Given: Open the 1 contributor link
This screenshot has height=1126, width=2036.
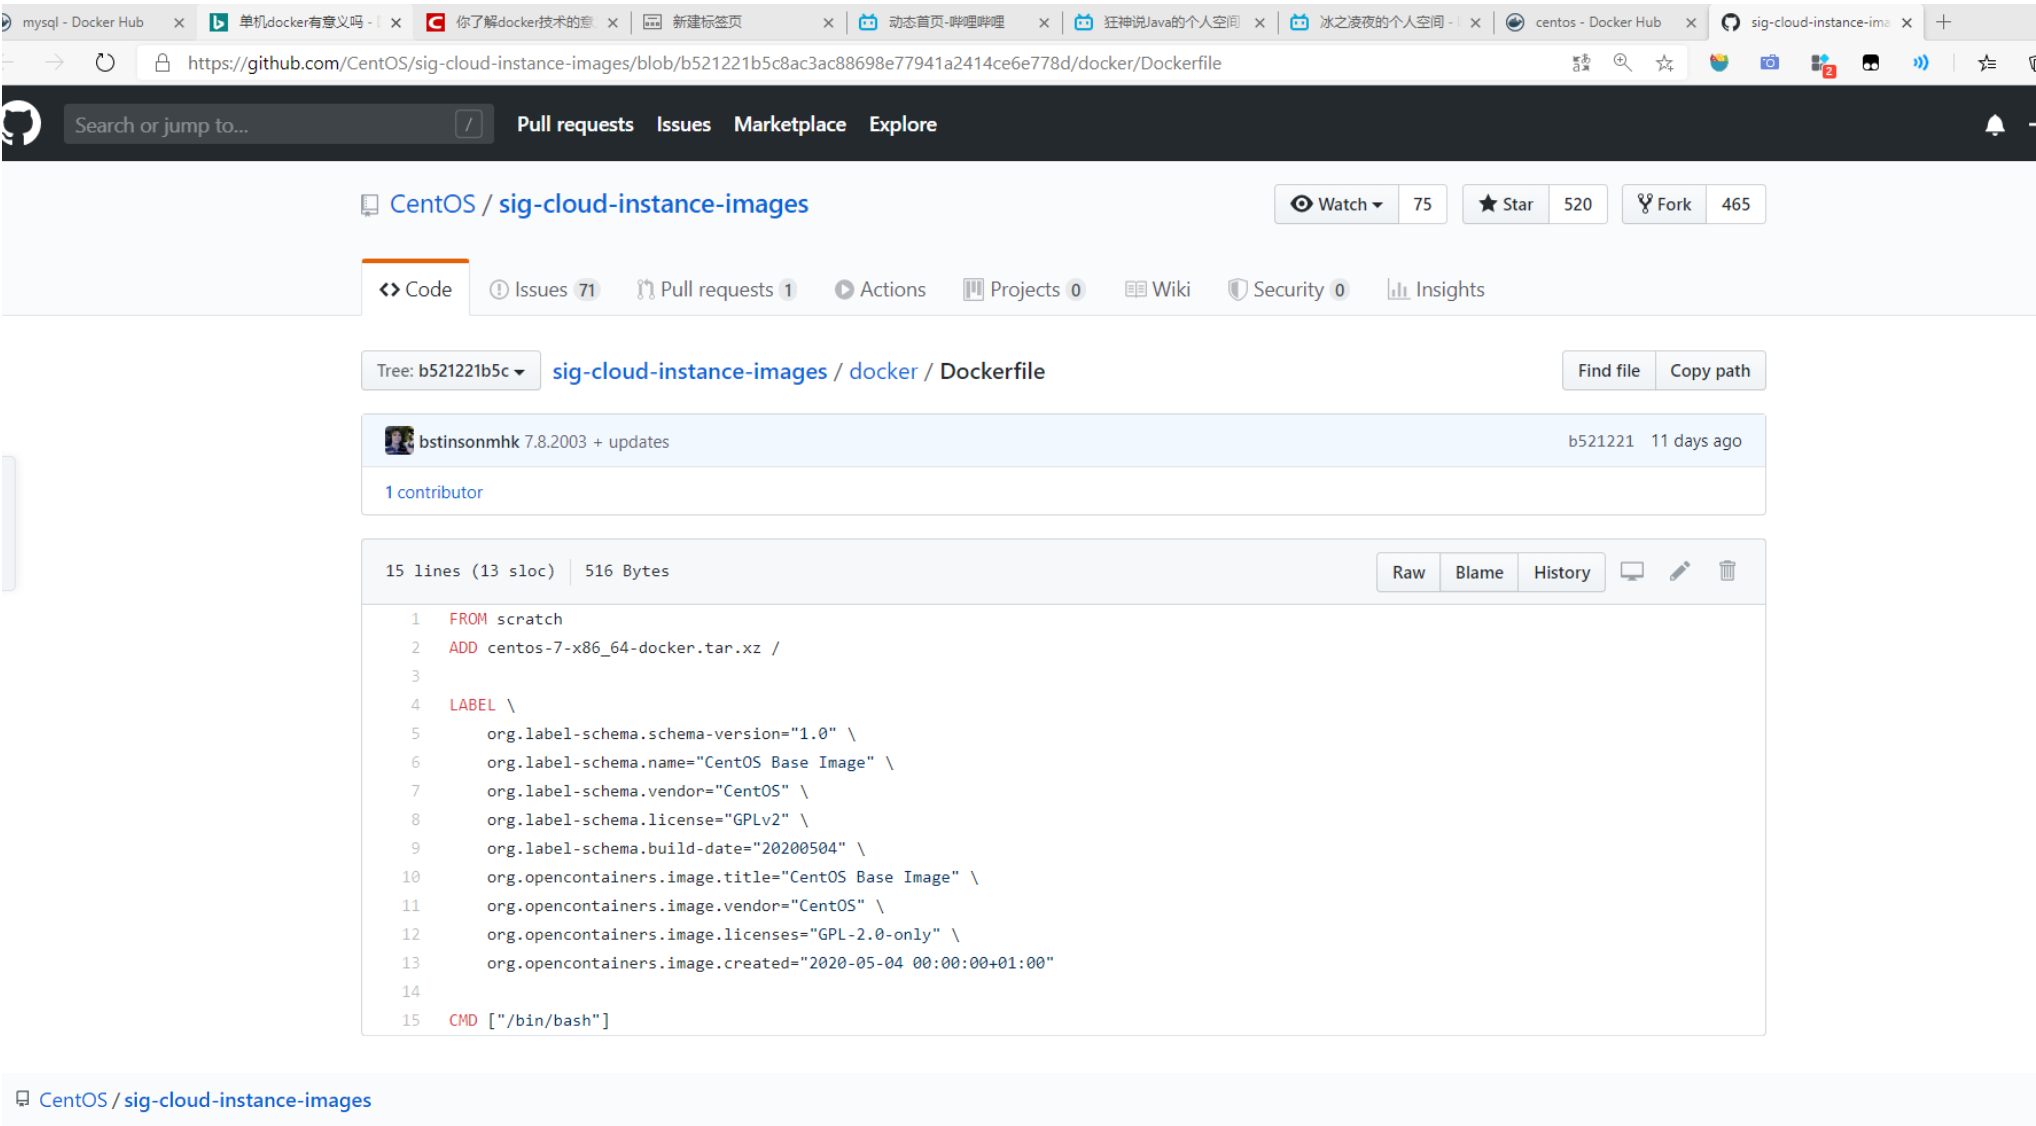Looking at the screenshot, I should point(433,492).
